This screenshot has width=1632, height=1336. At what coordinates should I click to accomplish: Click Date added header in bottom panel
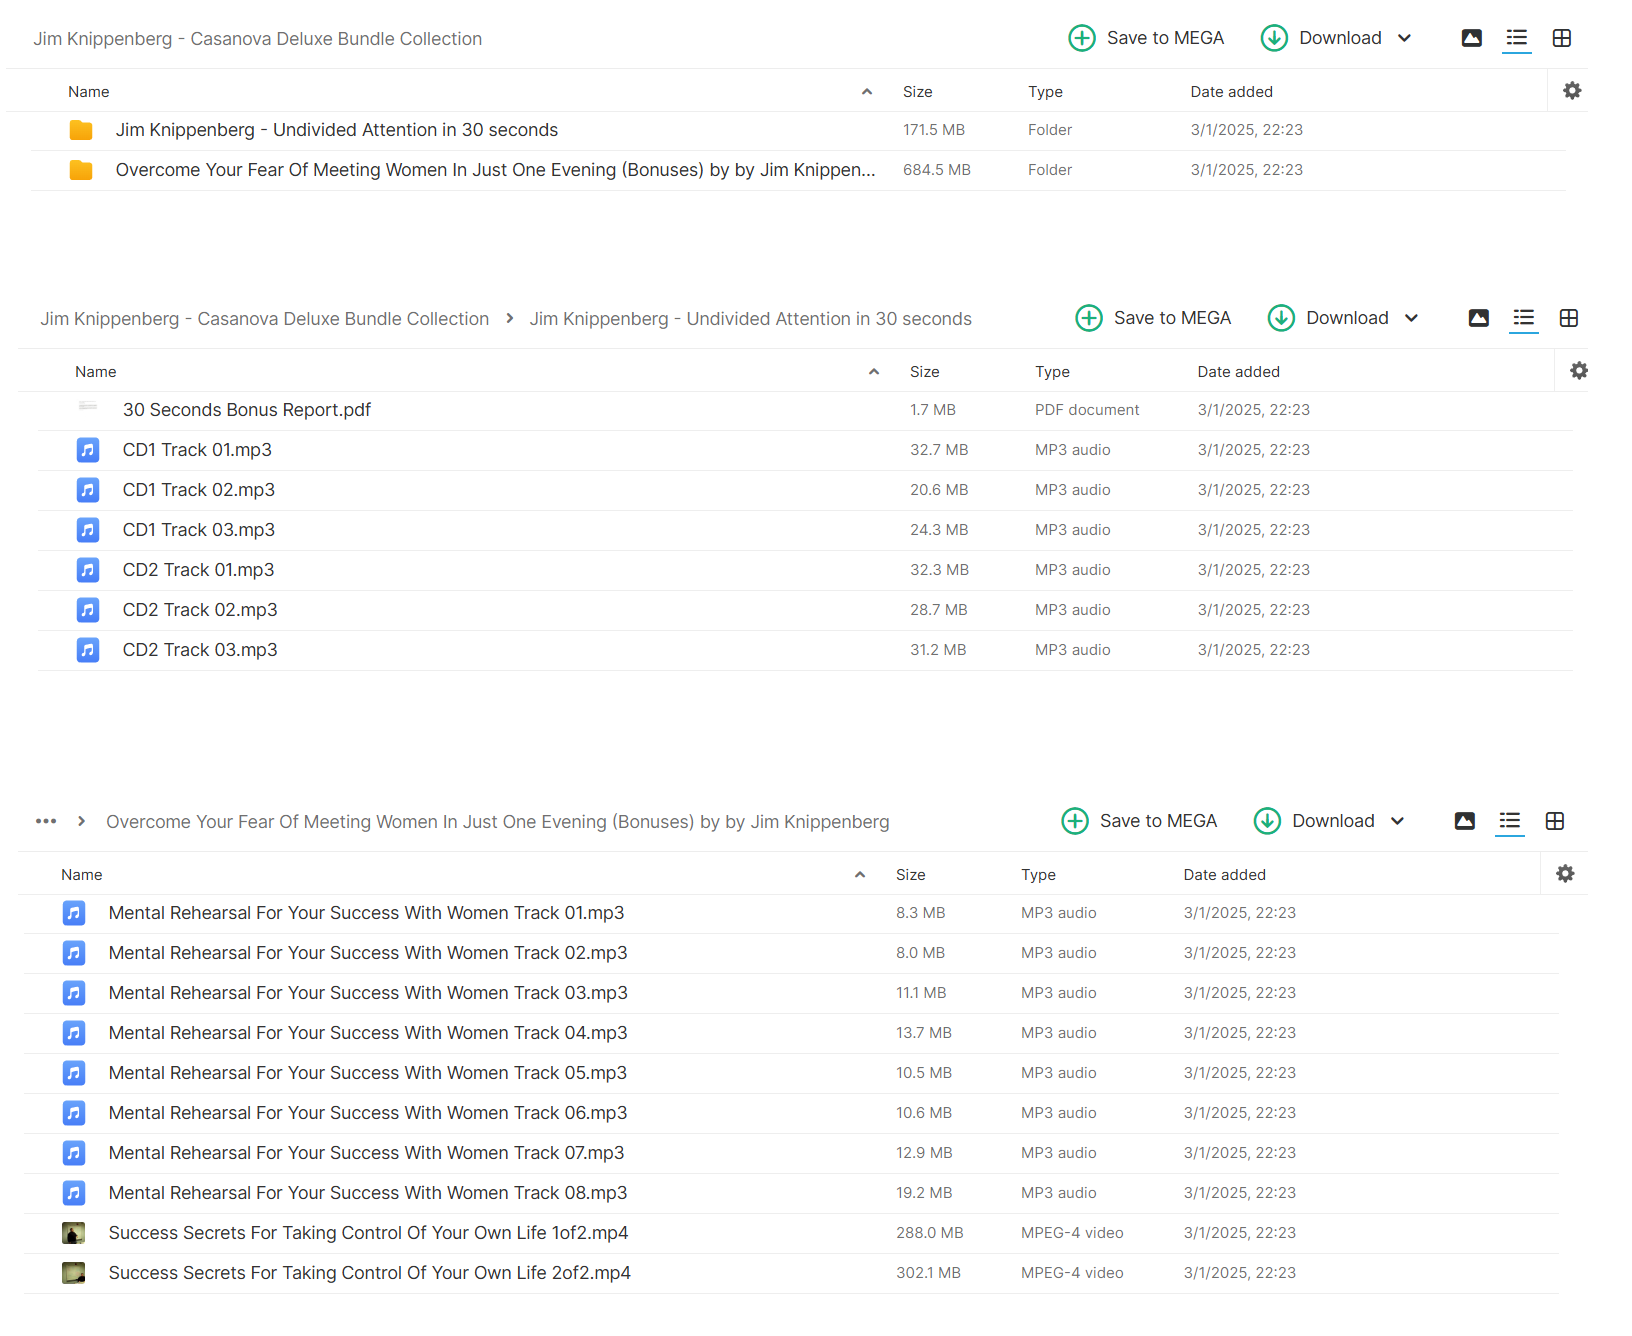tap(1224, 875)
